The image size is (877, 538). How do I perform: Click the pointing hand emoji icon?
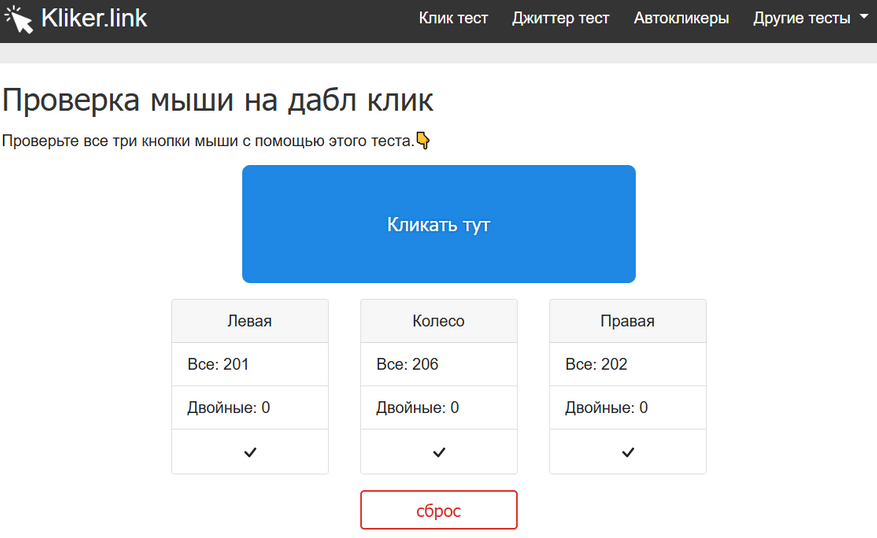423,141
